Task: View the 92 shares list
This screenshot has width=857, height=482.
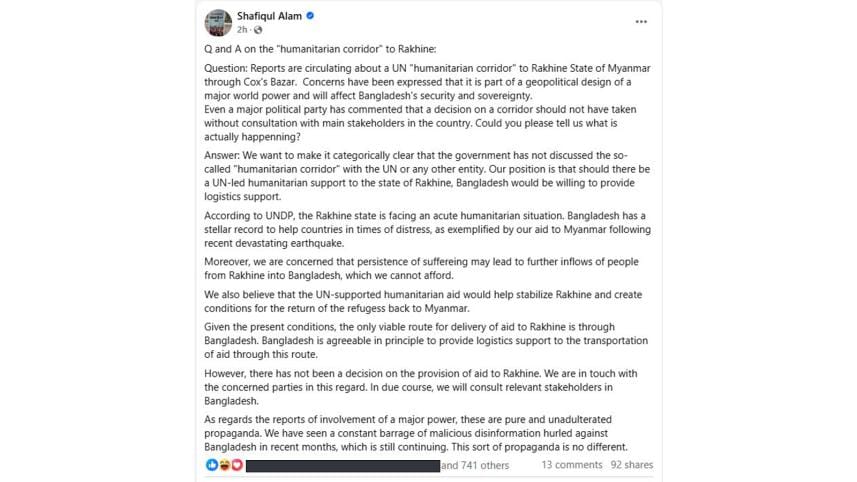Action: click(x=632, y=465)
